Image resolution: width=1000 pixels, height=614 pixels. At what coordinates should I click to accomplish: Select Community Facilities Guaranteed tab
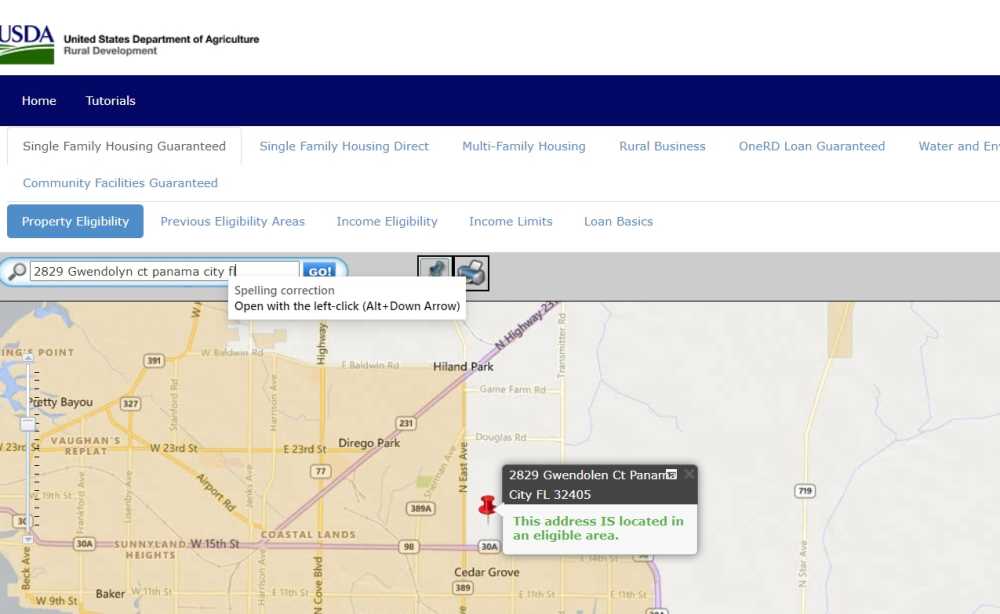[120, 183]
